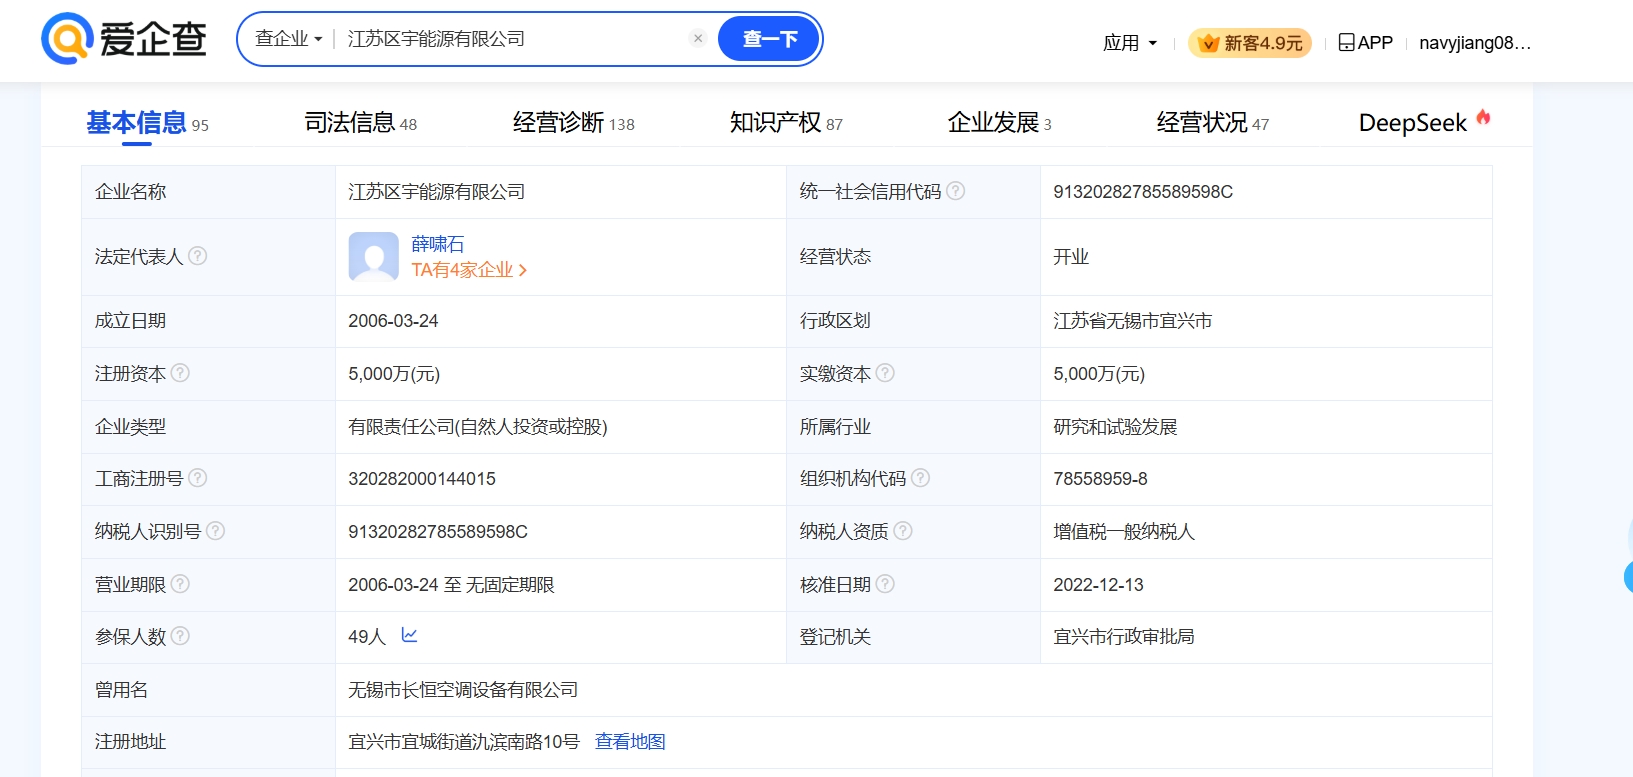
Task: Click help icon beside 统一社会信用代码
Action: [x=956, y=191]
